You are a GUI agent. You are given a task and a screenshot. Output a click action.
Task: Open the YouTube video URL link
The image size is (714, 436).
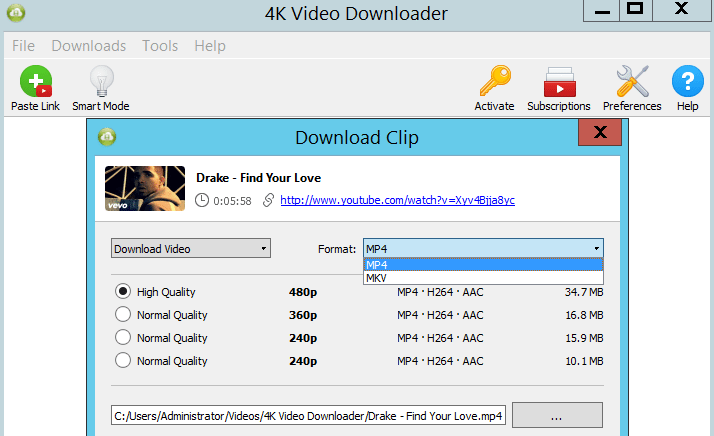pos(398,200)
